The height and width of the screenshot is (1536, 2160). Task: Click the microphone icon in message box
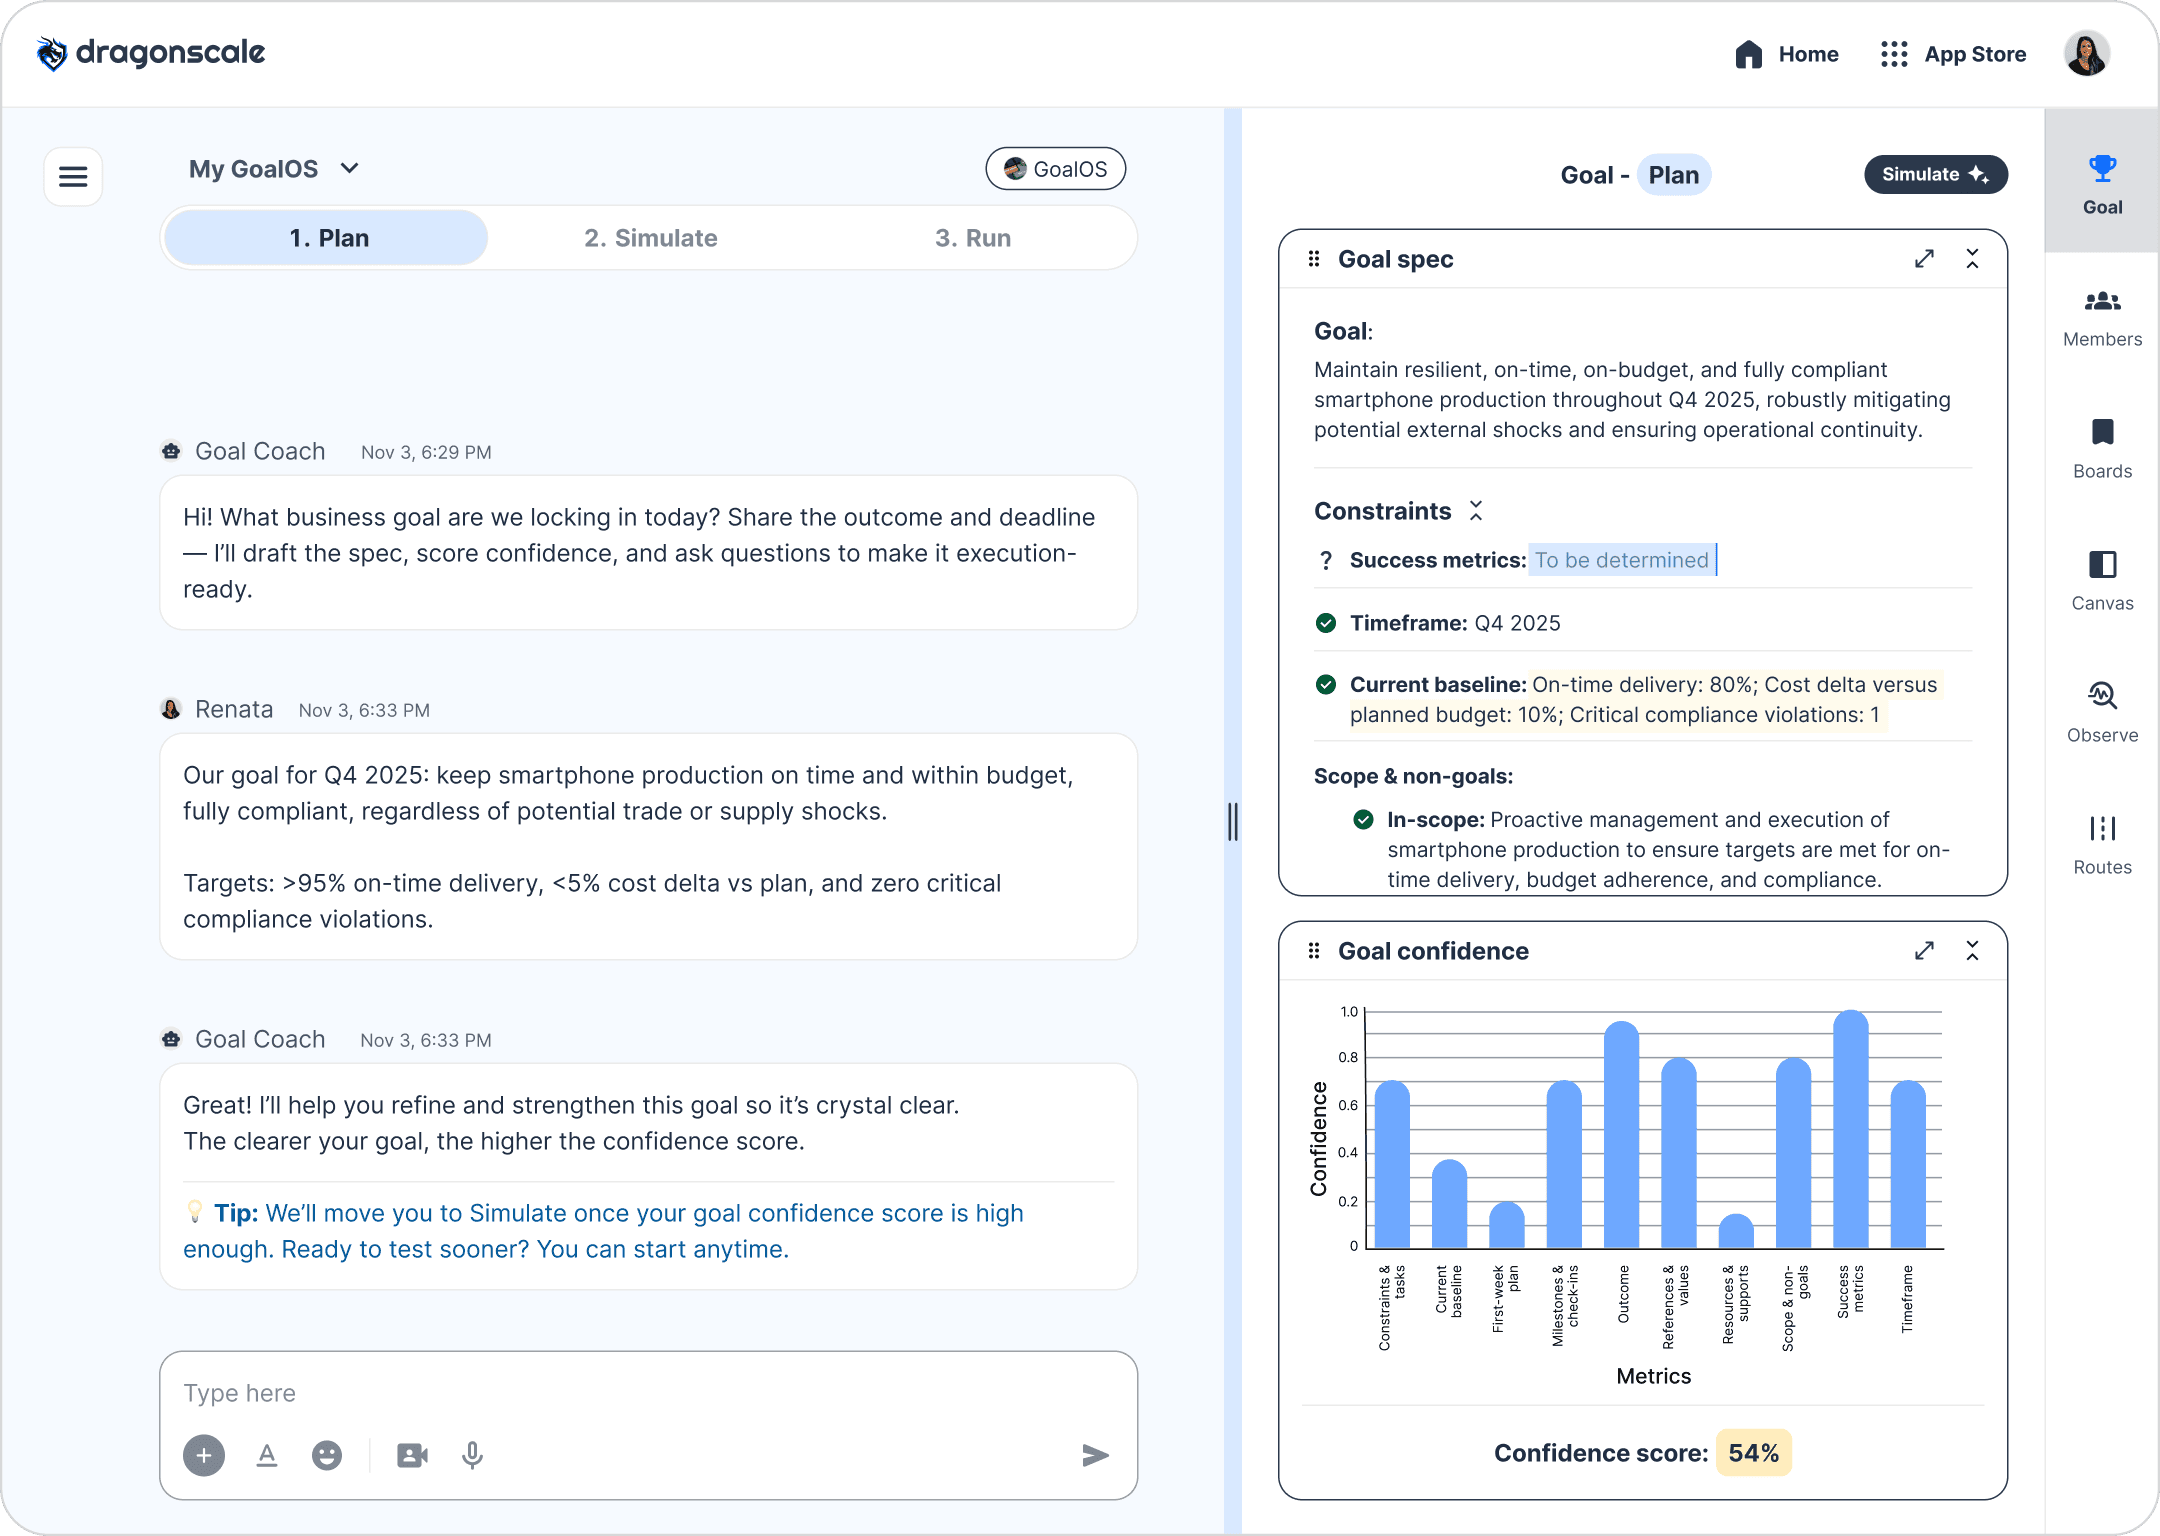coord(473,1455)
